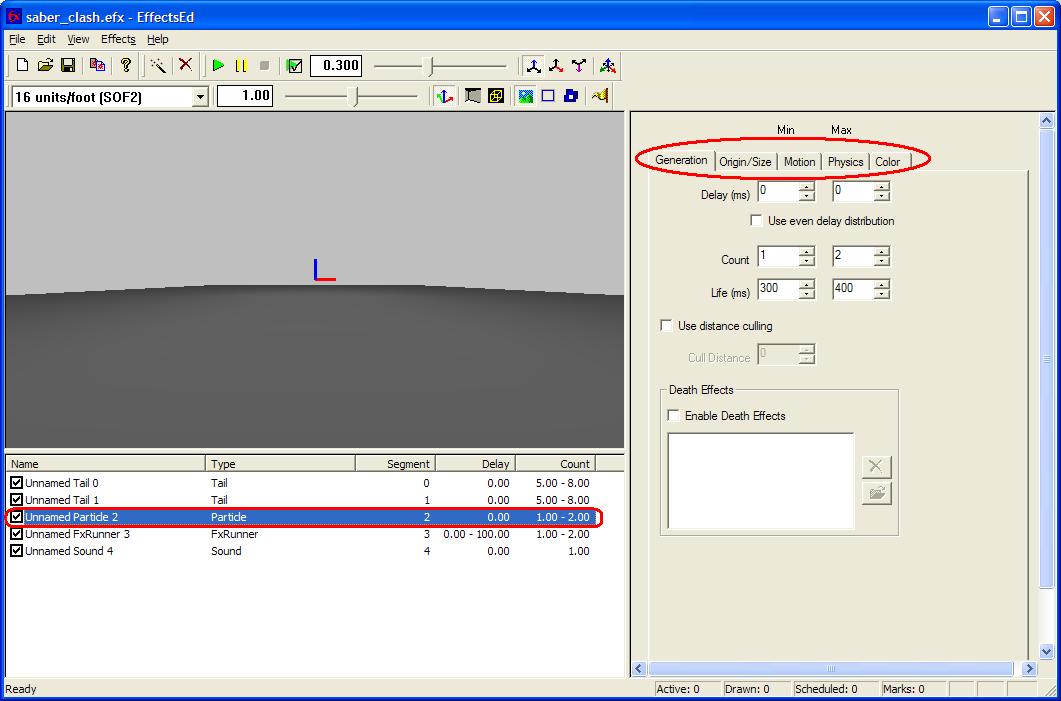Select the purple inverted axis orientation icon
The width and height of the screenshot is (1061, 701).
click(x=579, y=66)
